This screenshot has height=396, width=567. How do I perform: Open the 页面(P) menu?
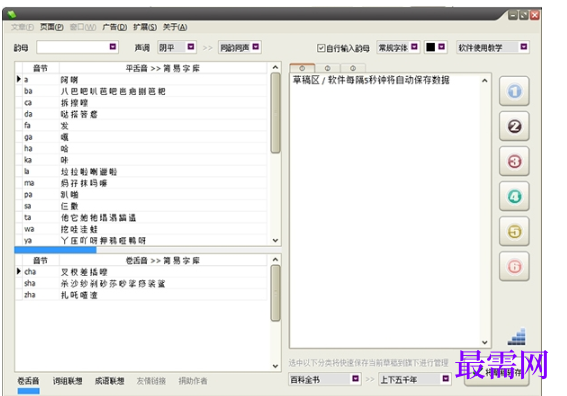(51, 27)
